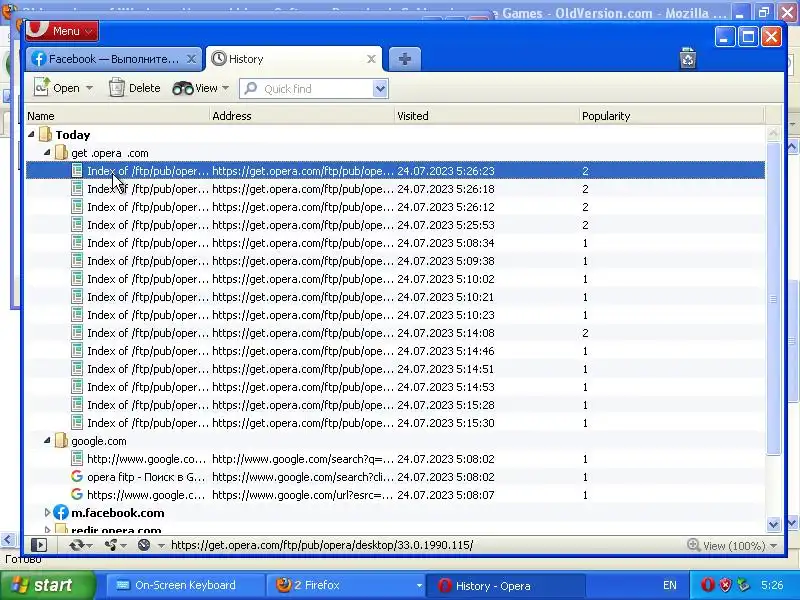This screenshot has width=800, height=600.
Task: Close the Facebook tab
Action: pyautogui.click(x=191, y=59)
